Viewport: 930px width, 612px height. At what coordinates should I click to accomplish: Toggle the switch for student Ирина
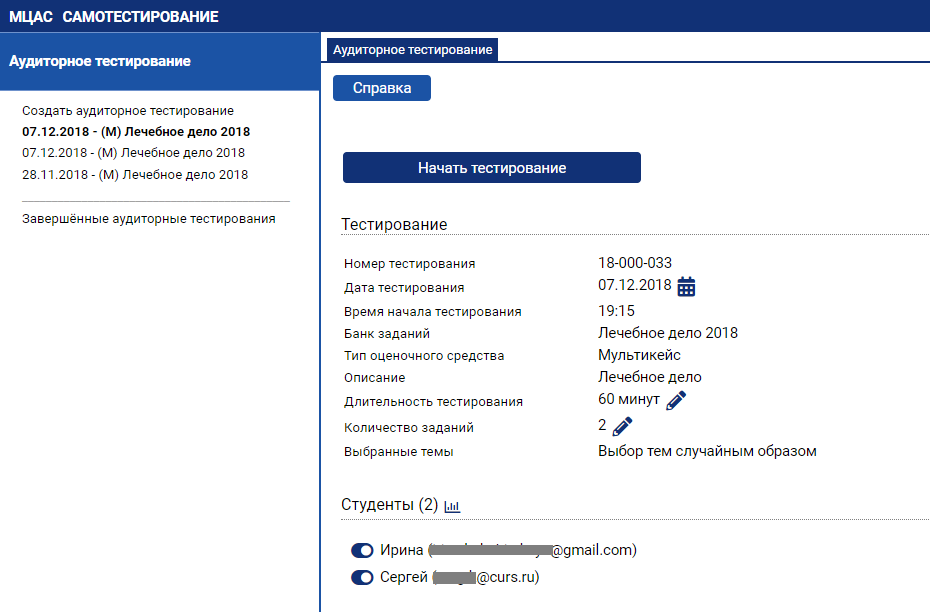click(362, 551)
